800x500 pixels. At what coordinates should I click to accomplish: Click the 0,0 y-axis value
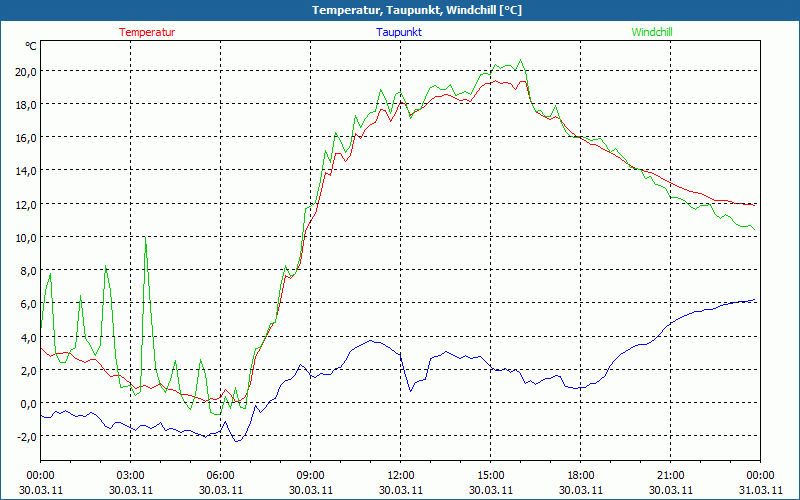[x=29, y=404]
